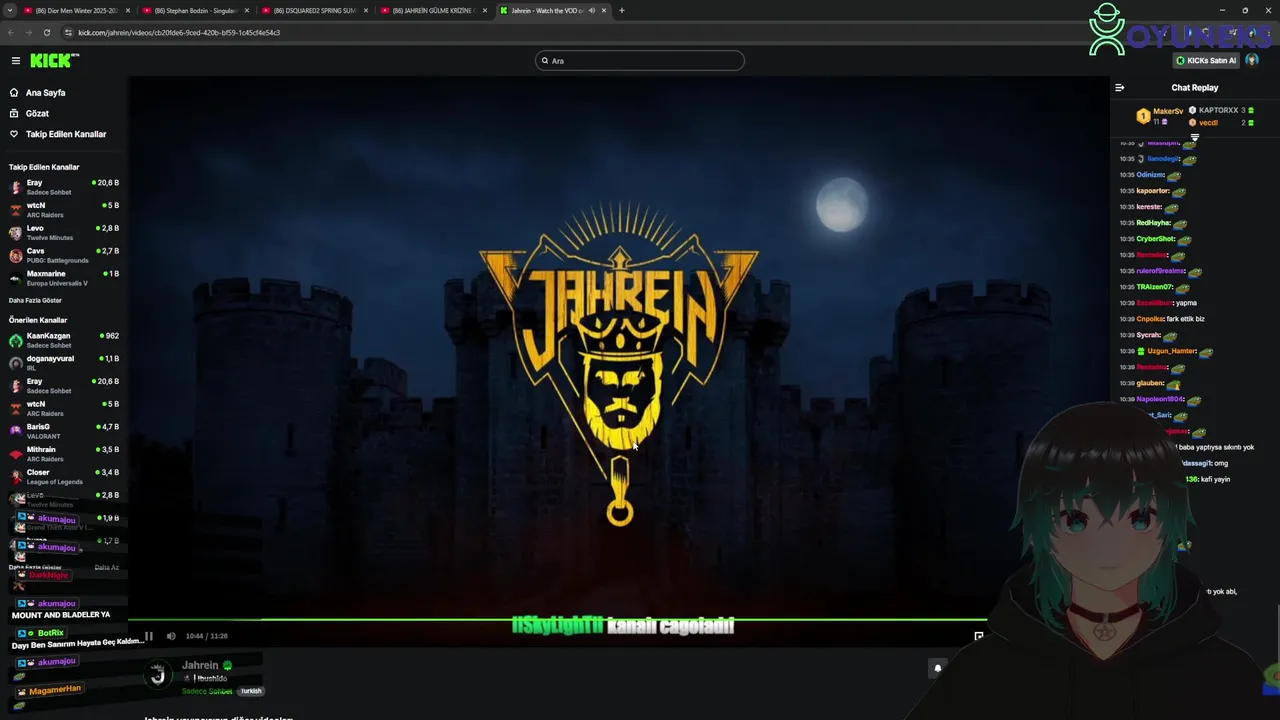Toggle the fullscreen icon

[x=979, y=636]
